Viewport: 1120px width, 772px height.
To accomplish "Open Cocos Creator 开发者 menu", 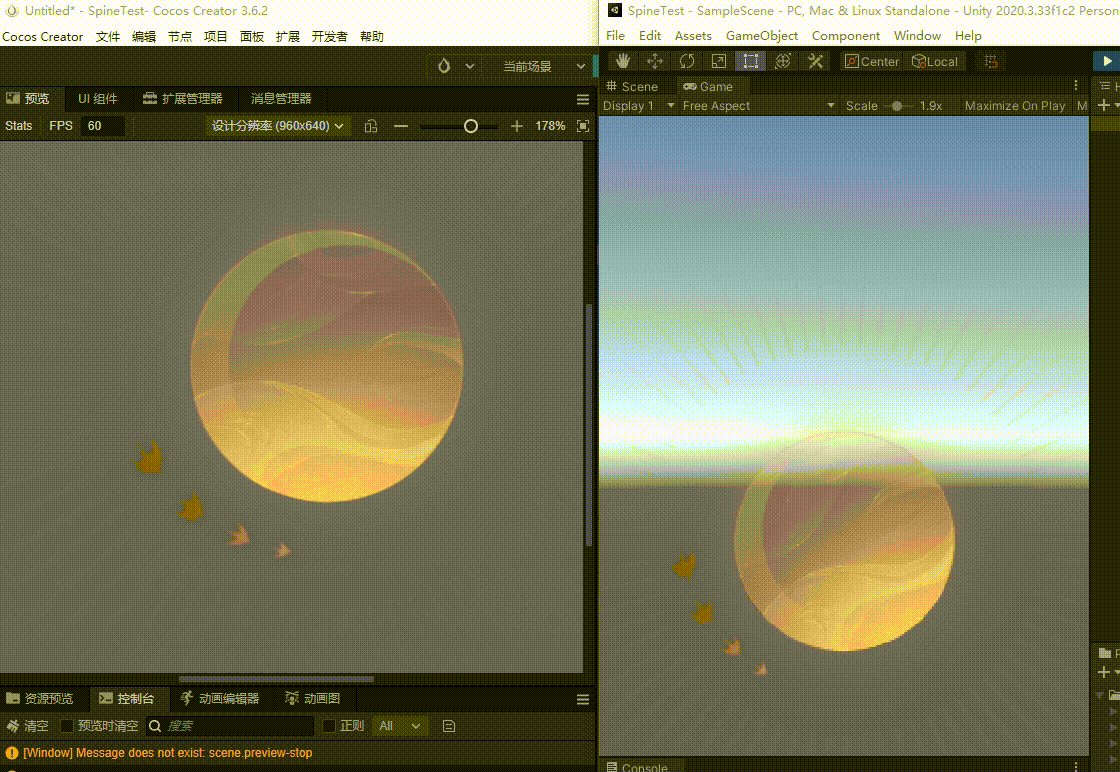I will [x=329, y=36].
